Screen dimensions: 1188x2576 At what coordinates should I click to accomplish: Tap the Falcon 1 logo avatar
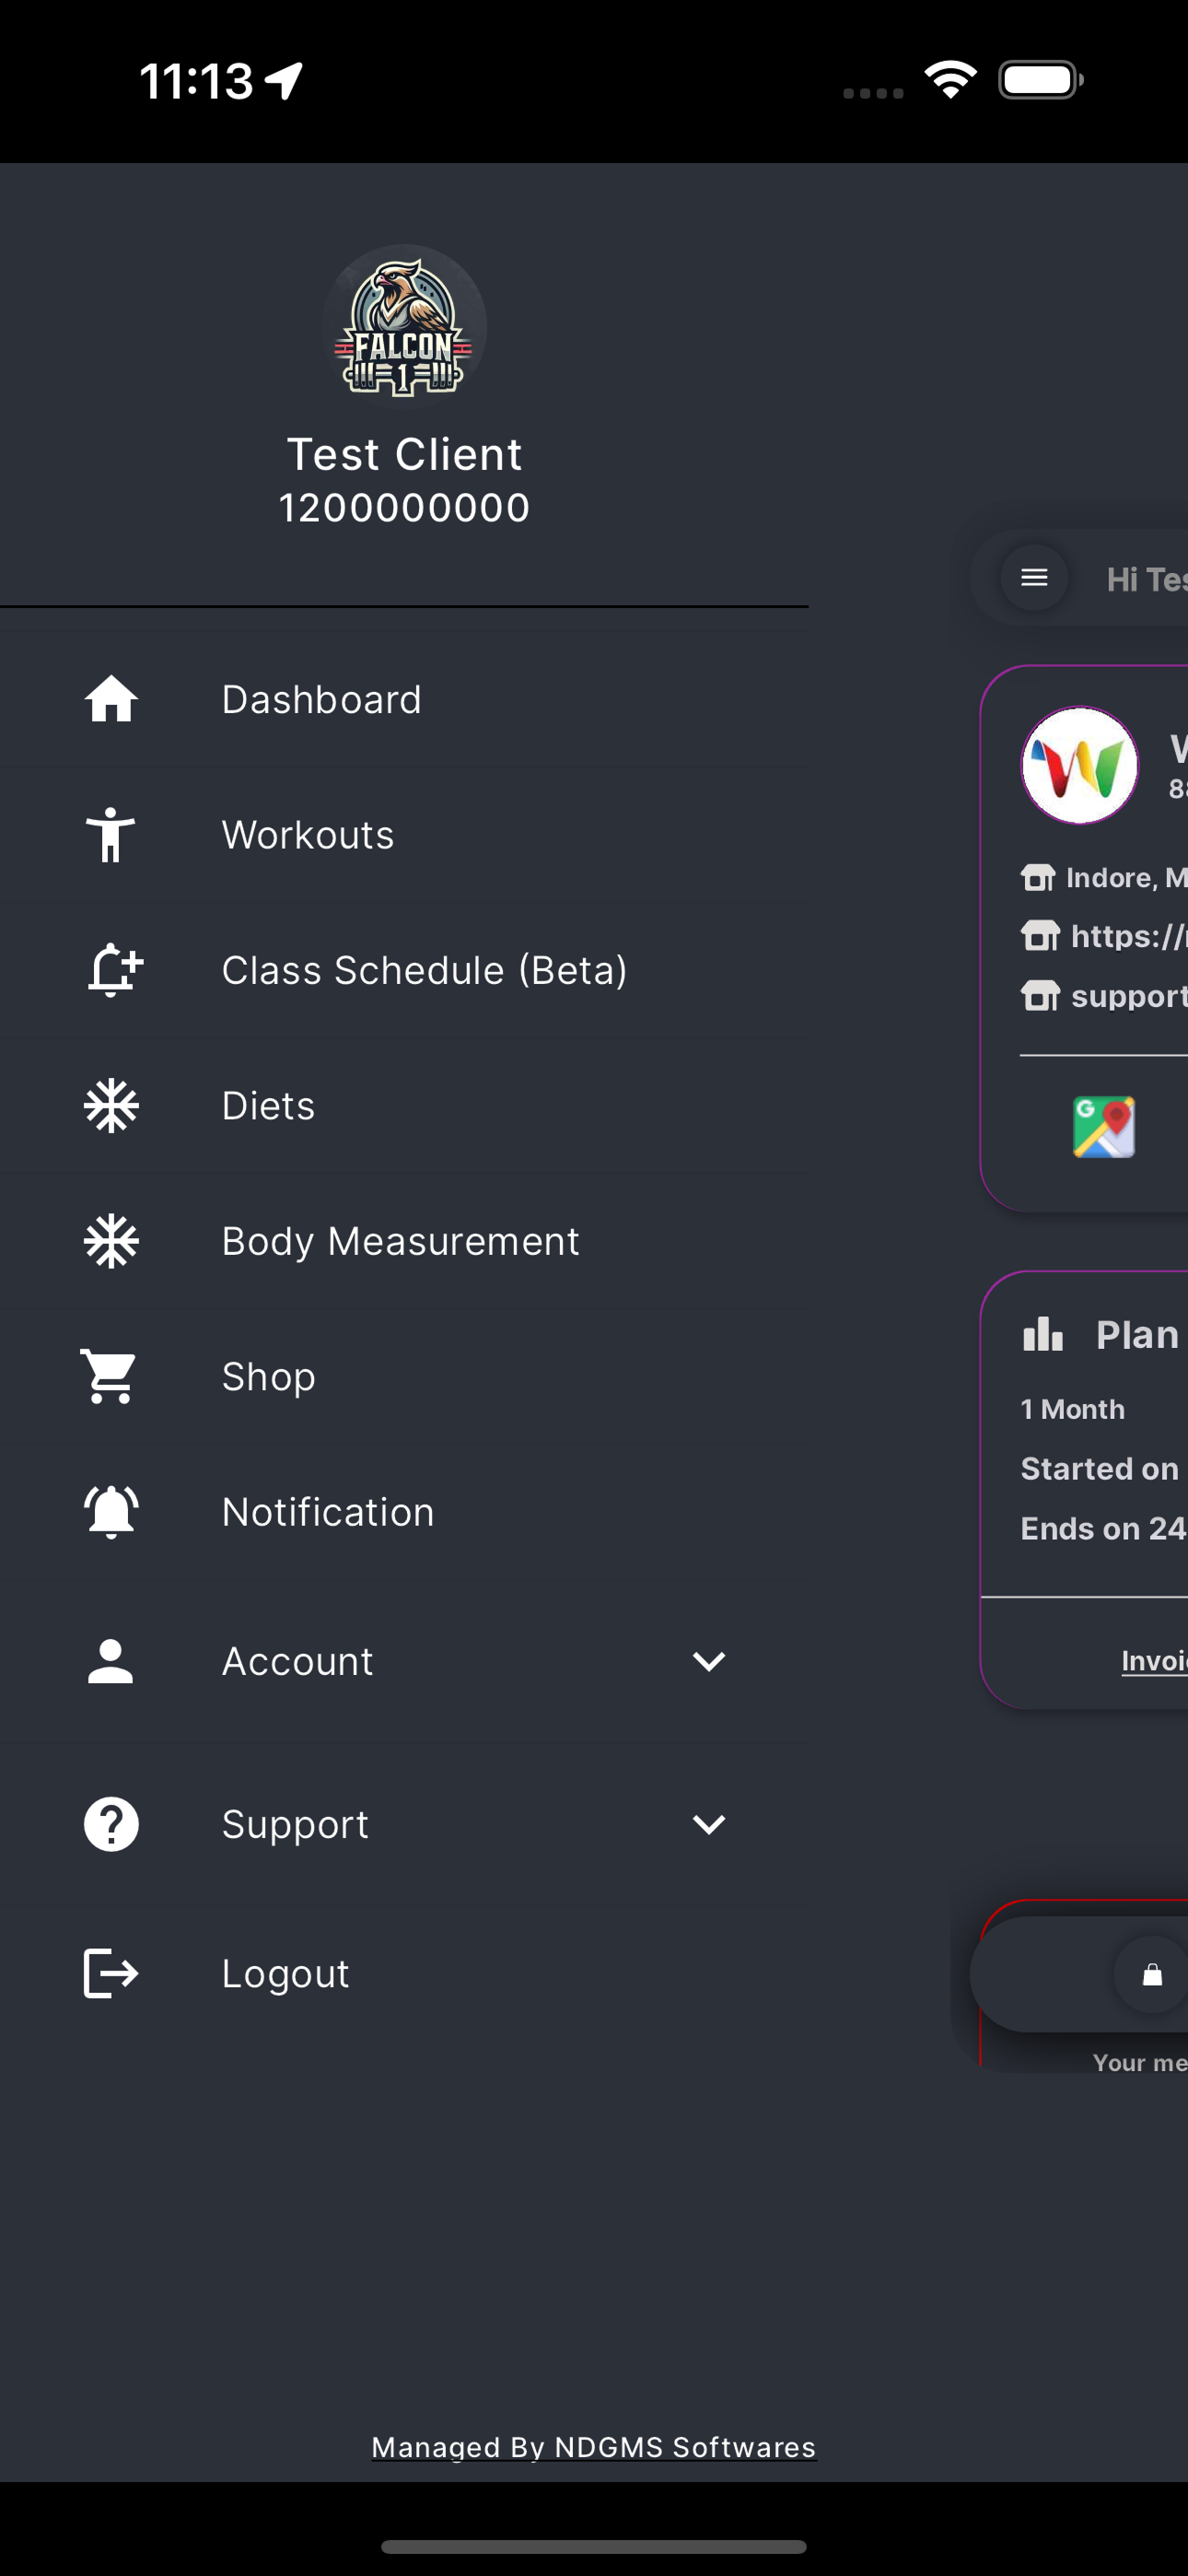(404, 327)
